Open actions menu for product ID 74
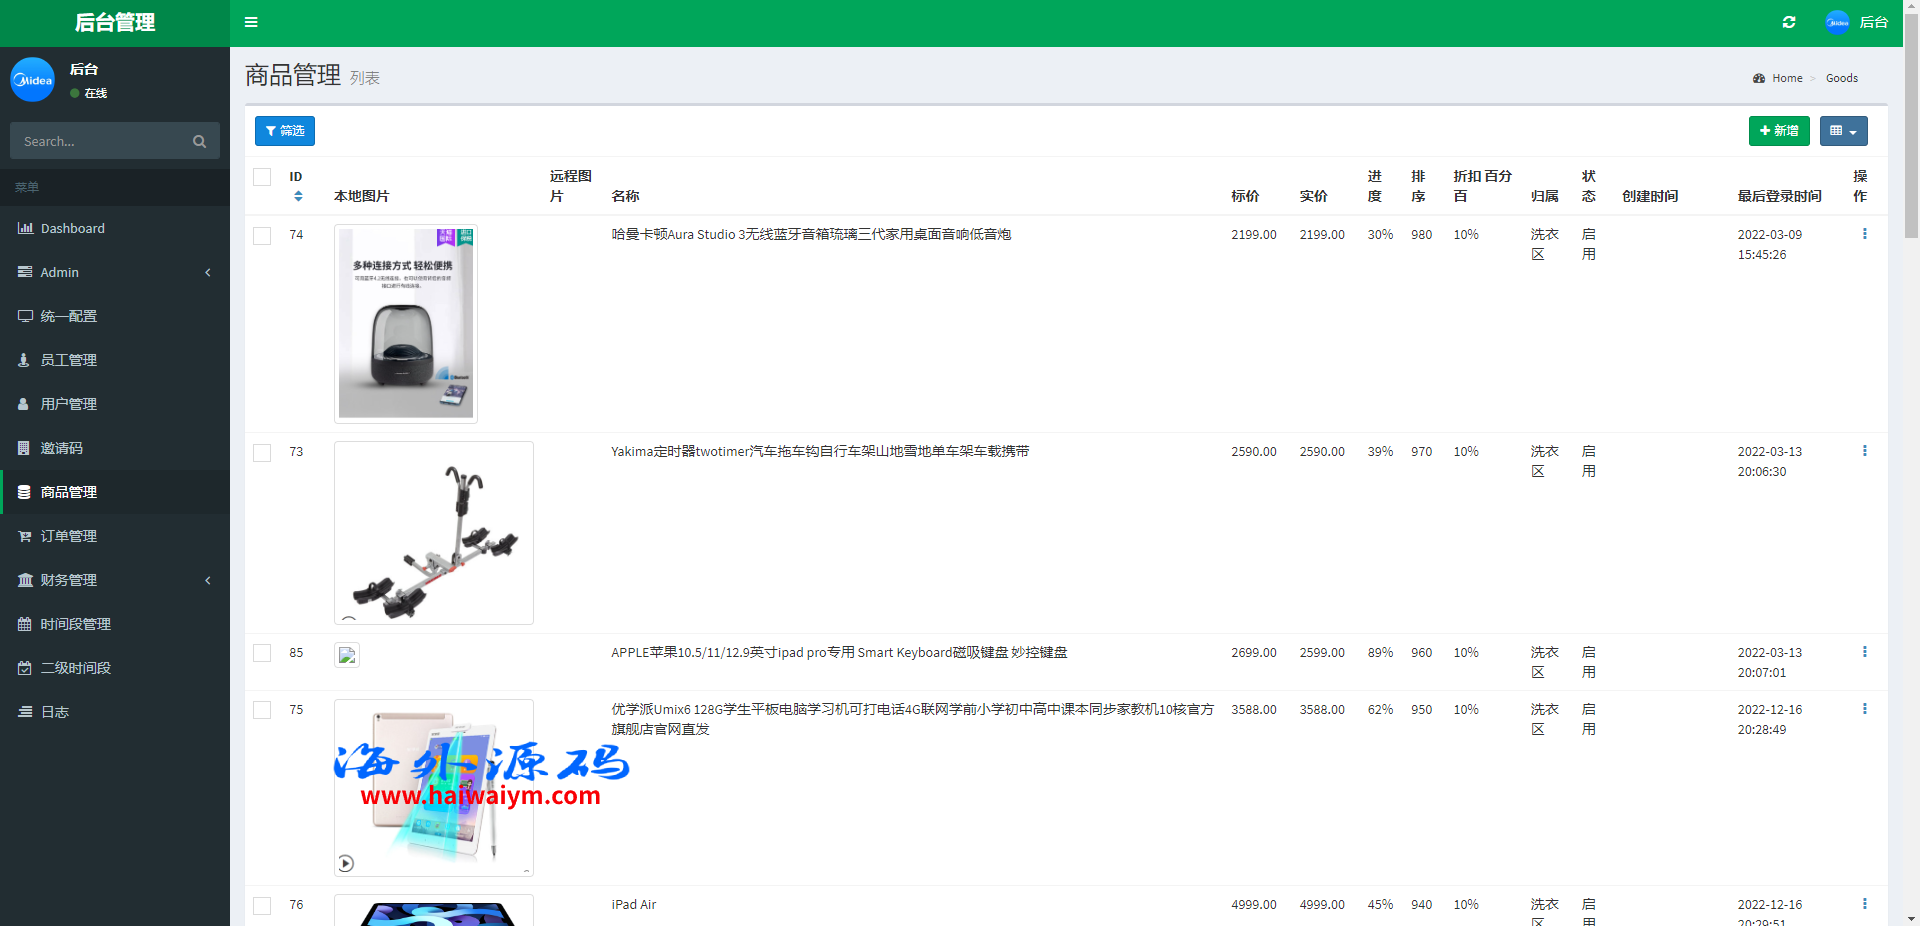1920x926 pixels. (x=1864, y=234)
